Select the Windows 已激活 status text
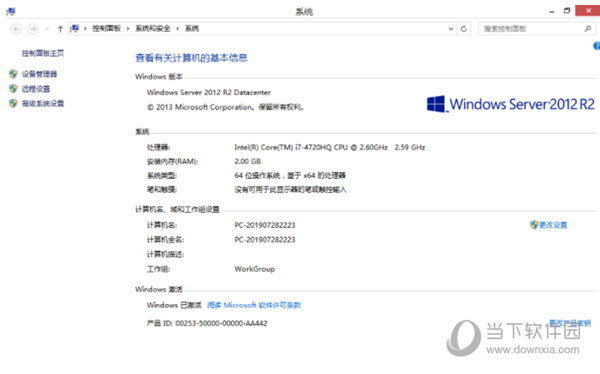Image resolution: width=600 pixels, height=374 pixels. (174, 305)
